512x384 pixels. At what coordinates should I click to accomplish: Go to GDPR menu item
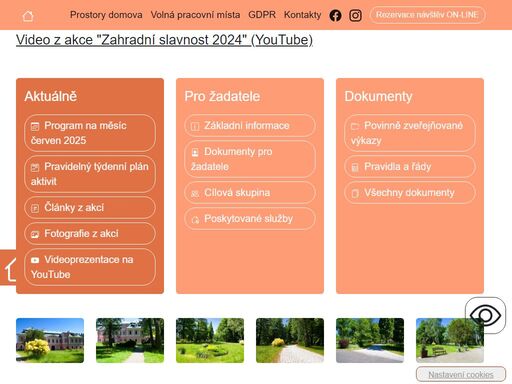click(x=262, y=15)
